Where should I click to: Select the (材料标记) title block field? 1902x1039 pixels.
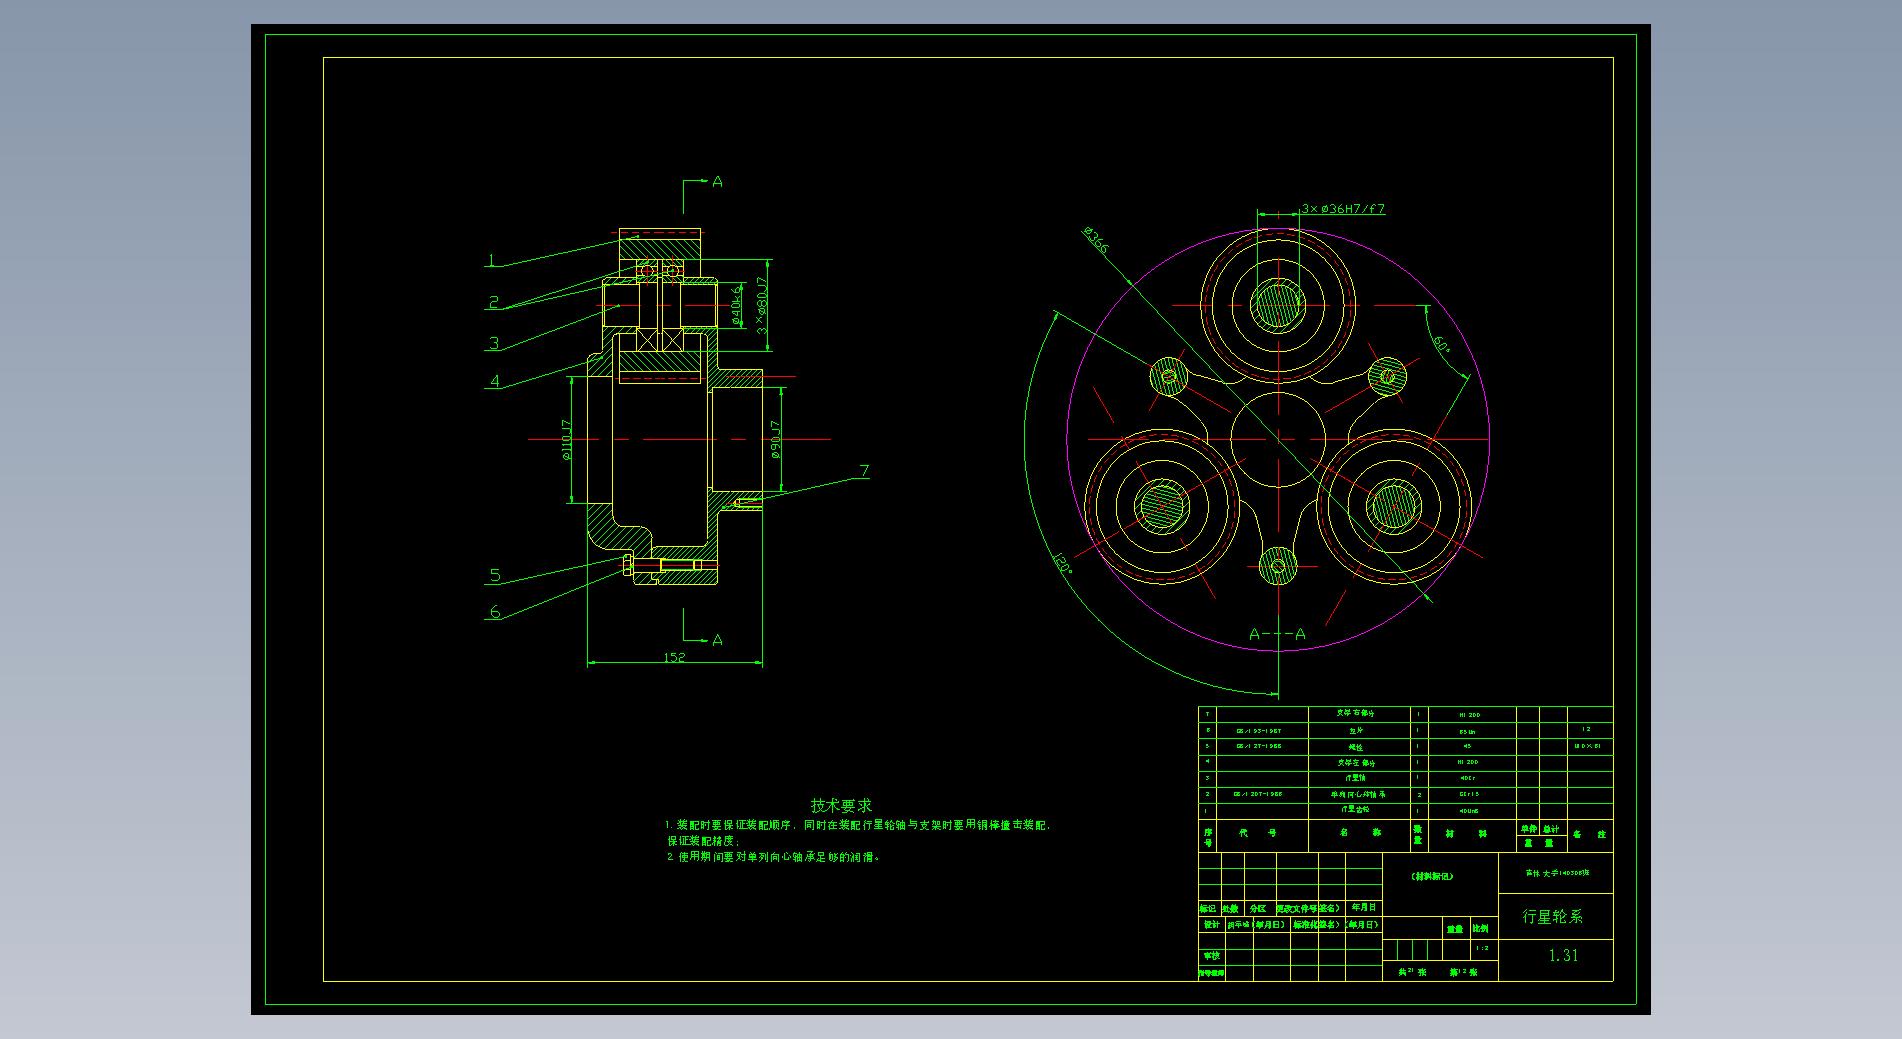pos(1432,876)
